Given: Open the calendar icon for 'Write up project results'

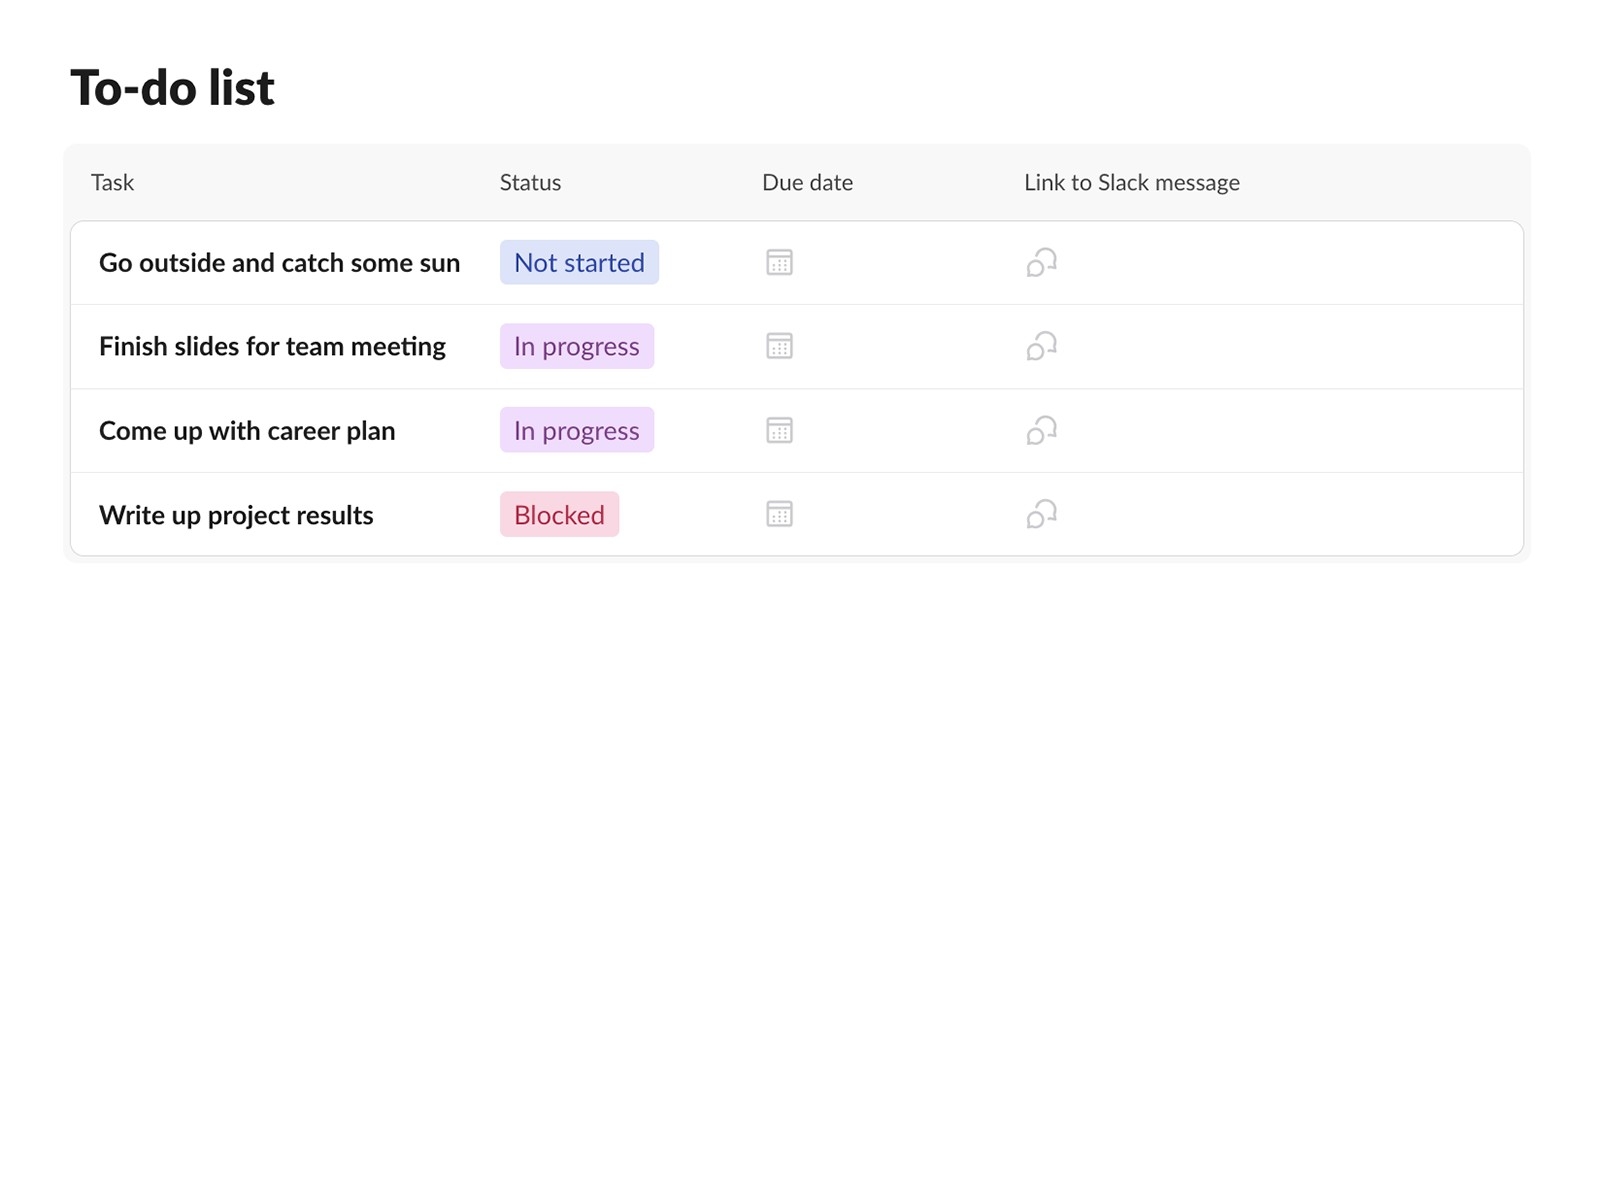Looking at the screenshot, I should (780, 514).
